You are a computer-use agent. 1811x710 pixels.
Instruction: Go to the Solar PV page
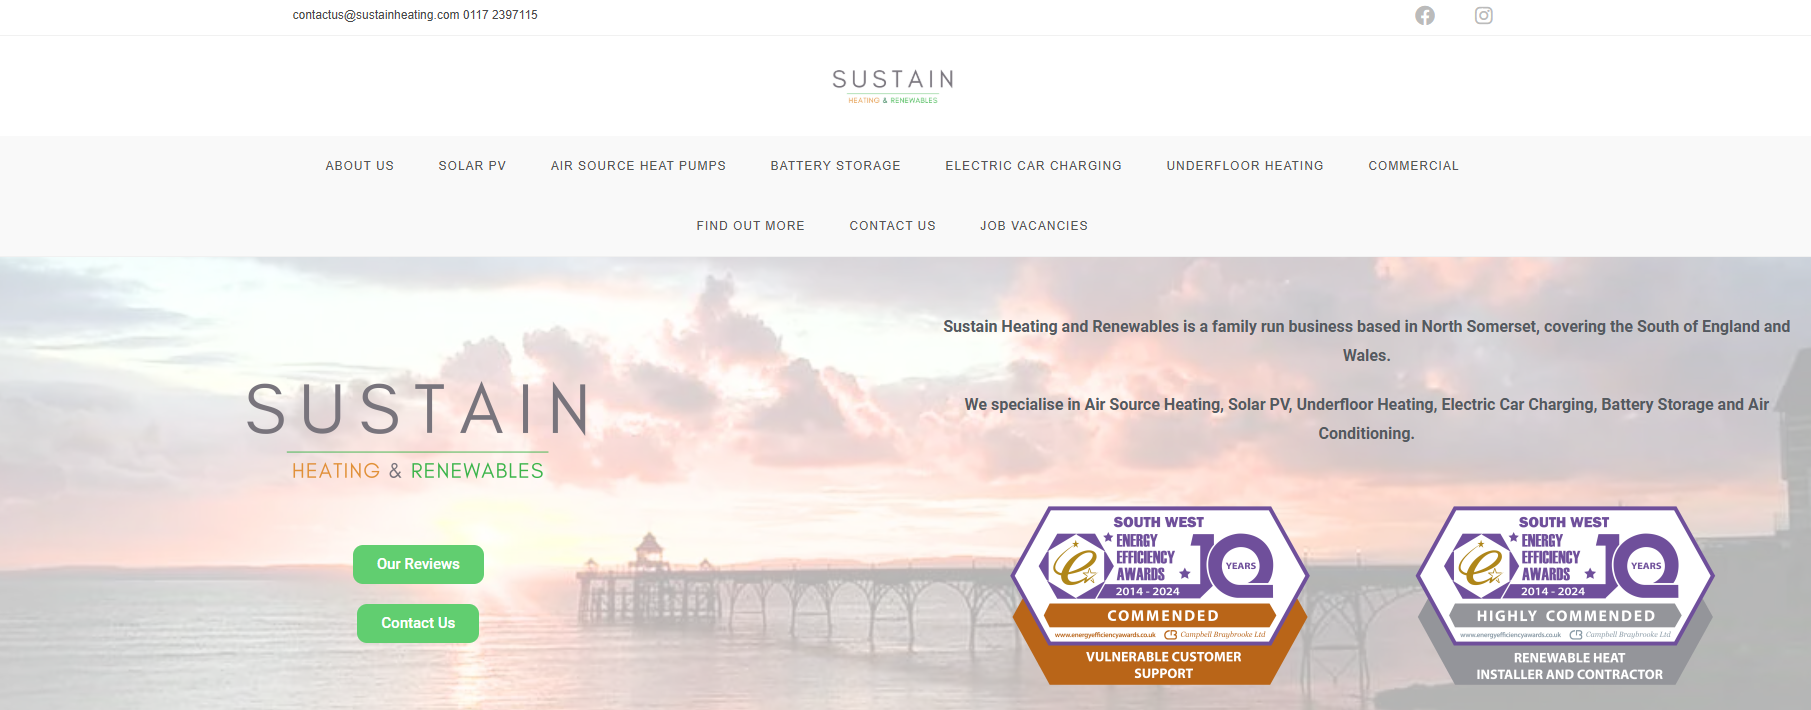coord(472,166)
